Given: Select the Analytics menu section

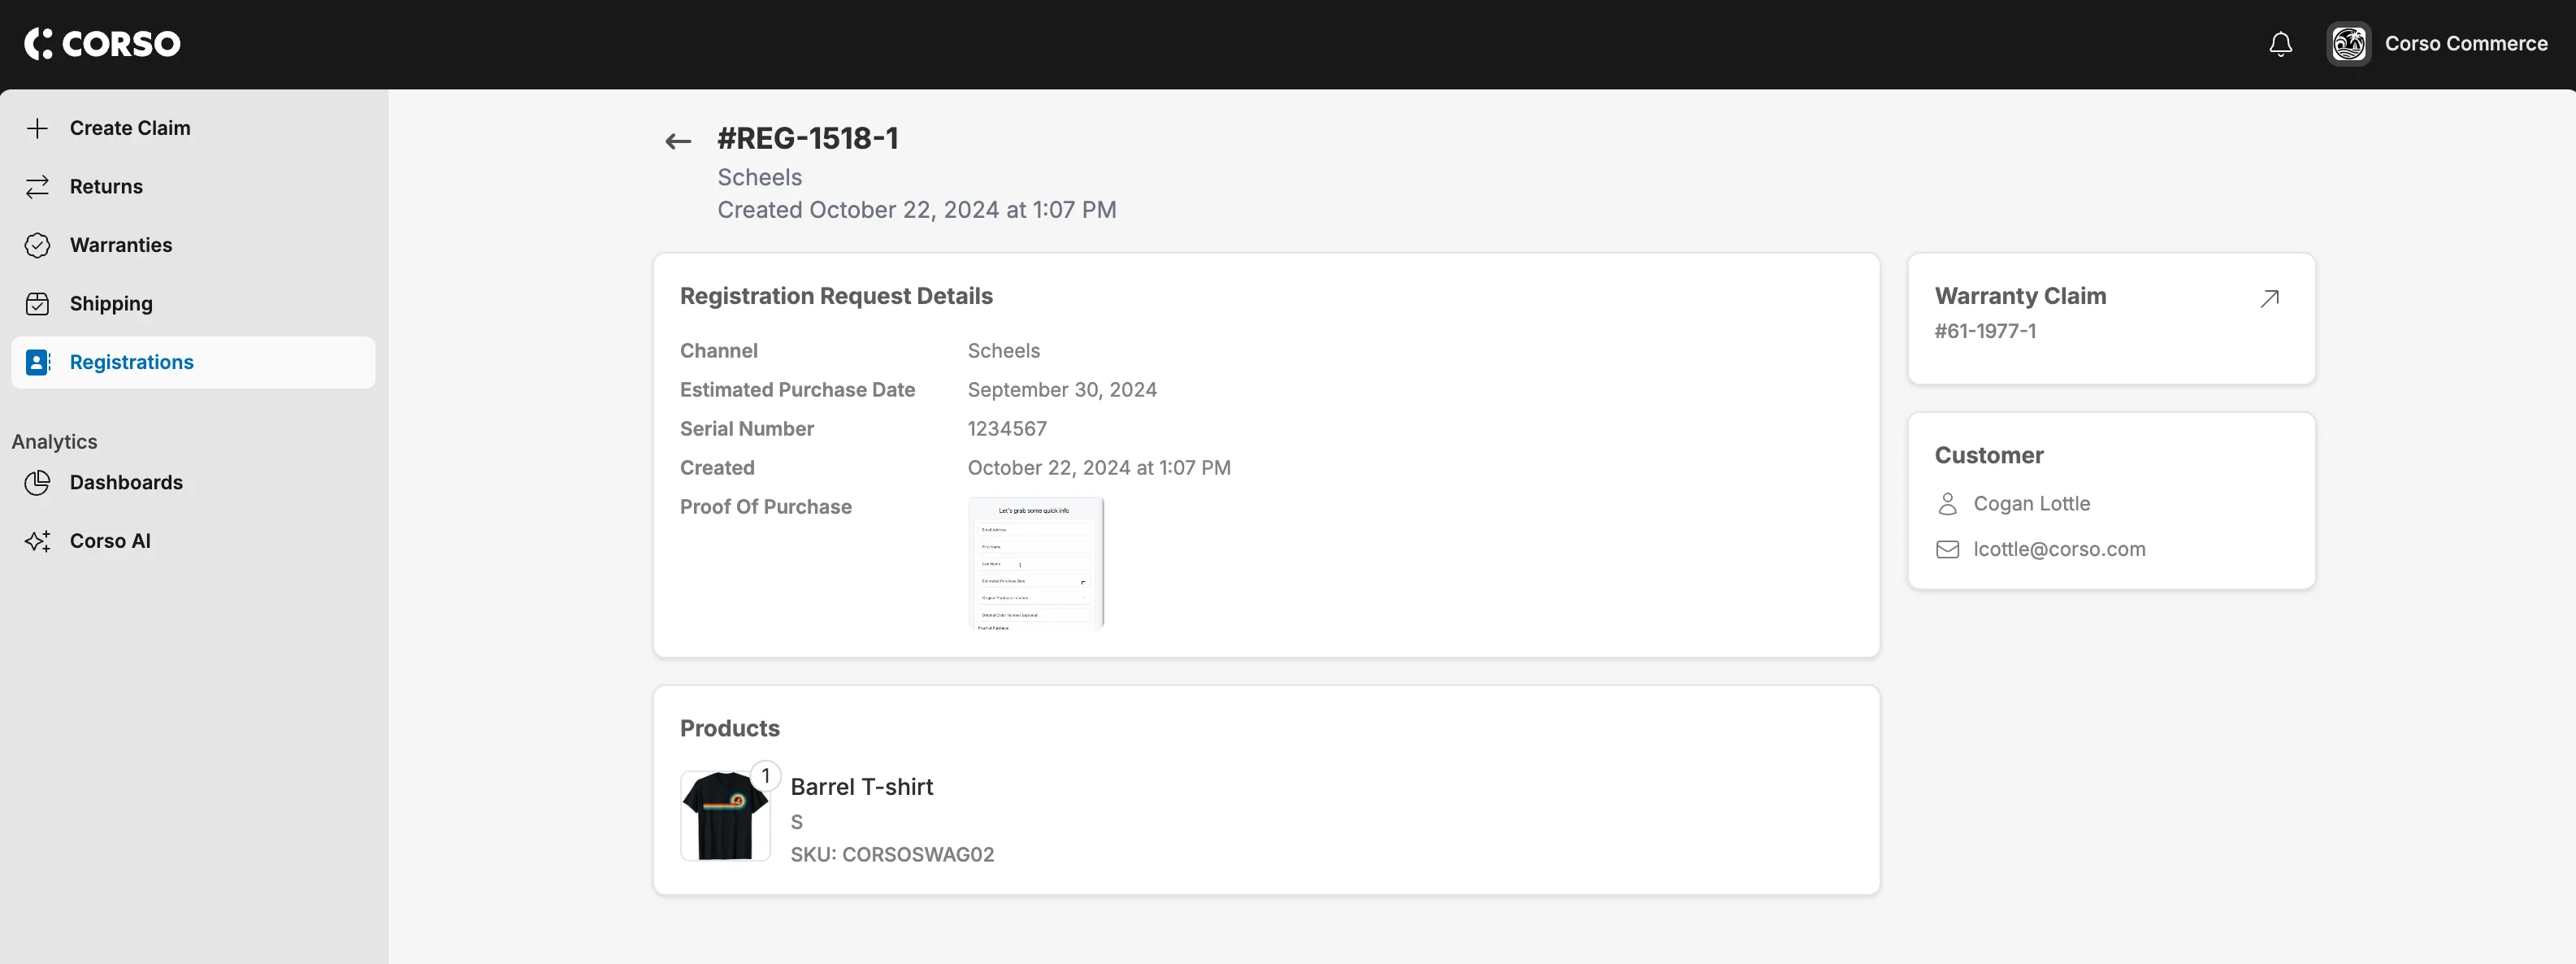Looking at the screenshot, I should click(x=54, y=440).
